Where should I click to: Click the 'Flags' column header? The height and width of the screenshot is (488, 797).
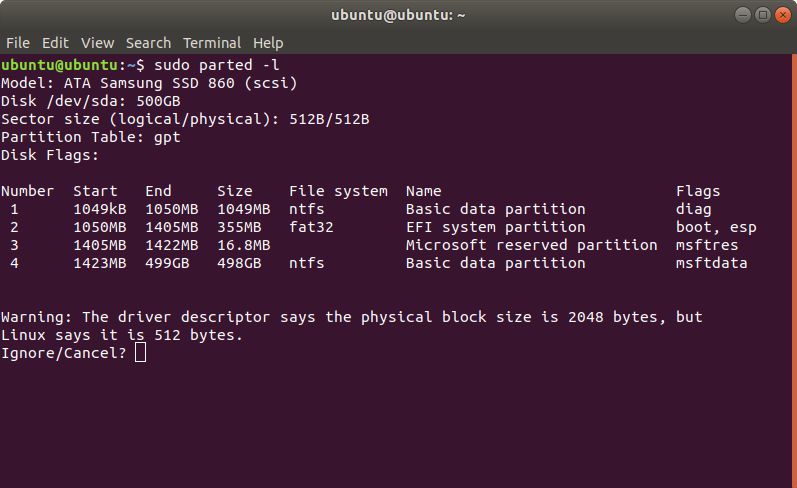tap(698, 191)
